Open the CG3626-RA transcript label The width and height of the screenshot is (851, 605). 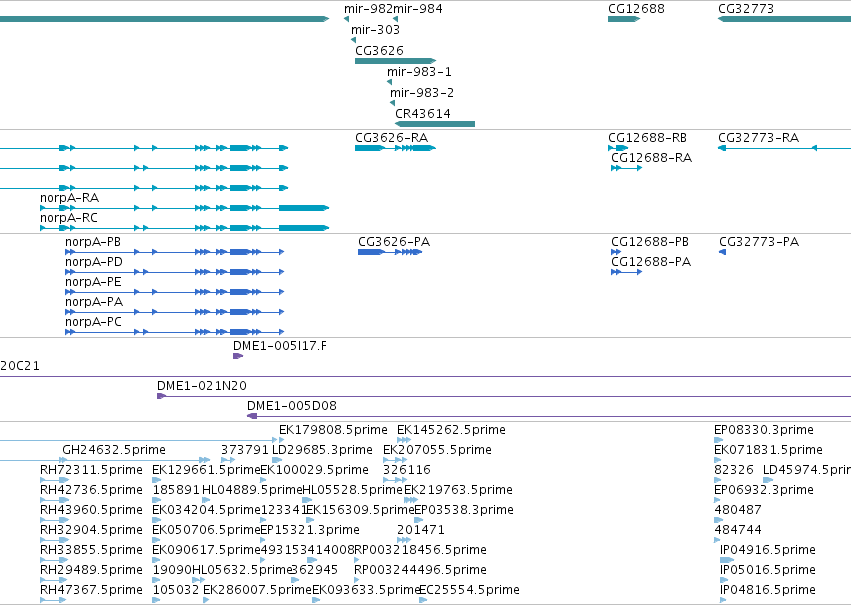coord(391,138)
